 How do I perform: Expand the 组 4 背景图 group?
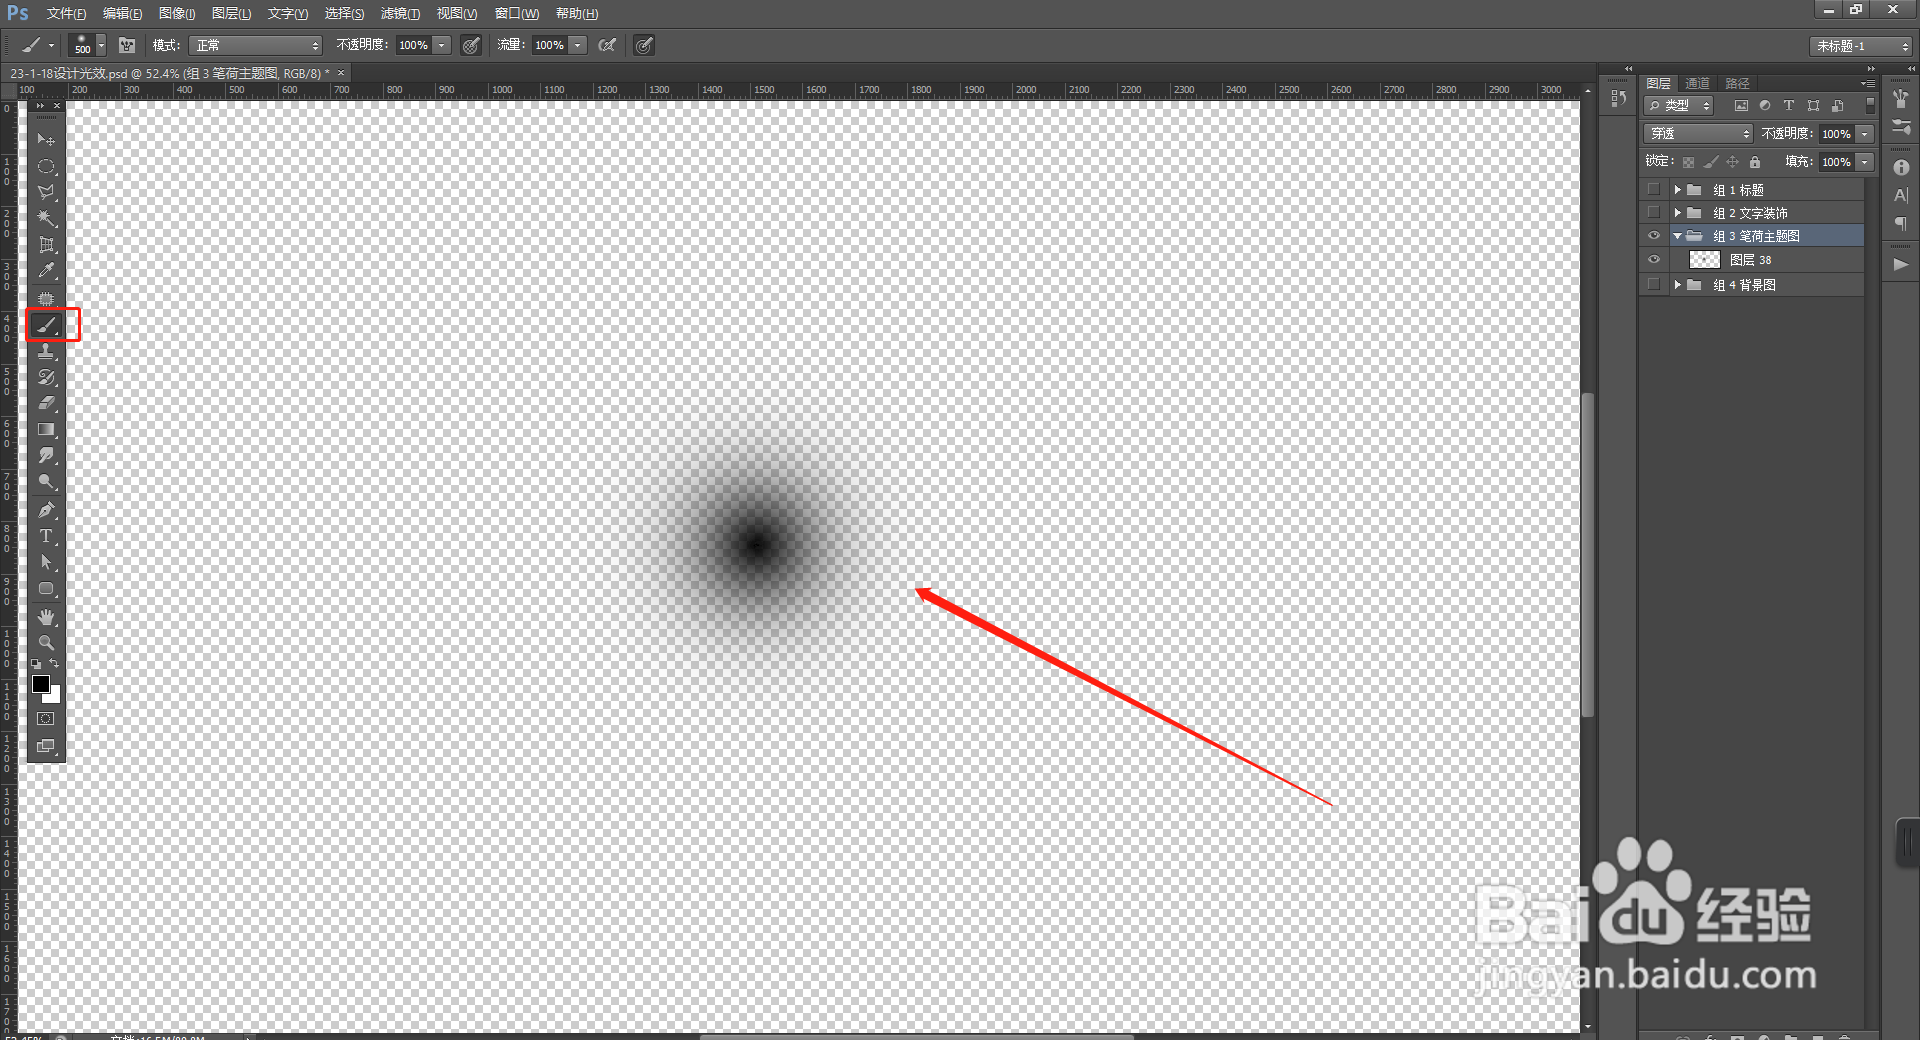1678,284
